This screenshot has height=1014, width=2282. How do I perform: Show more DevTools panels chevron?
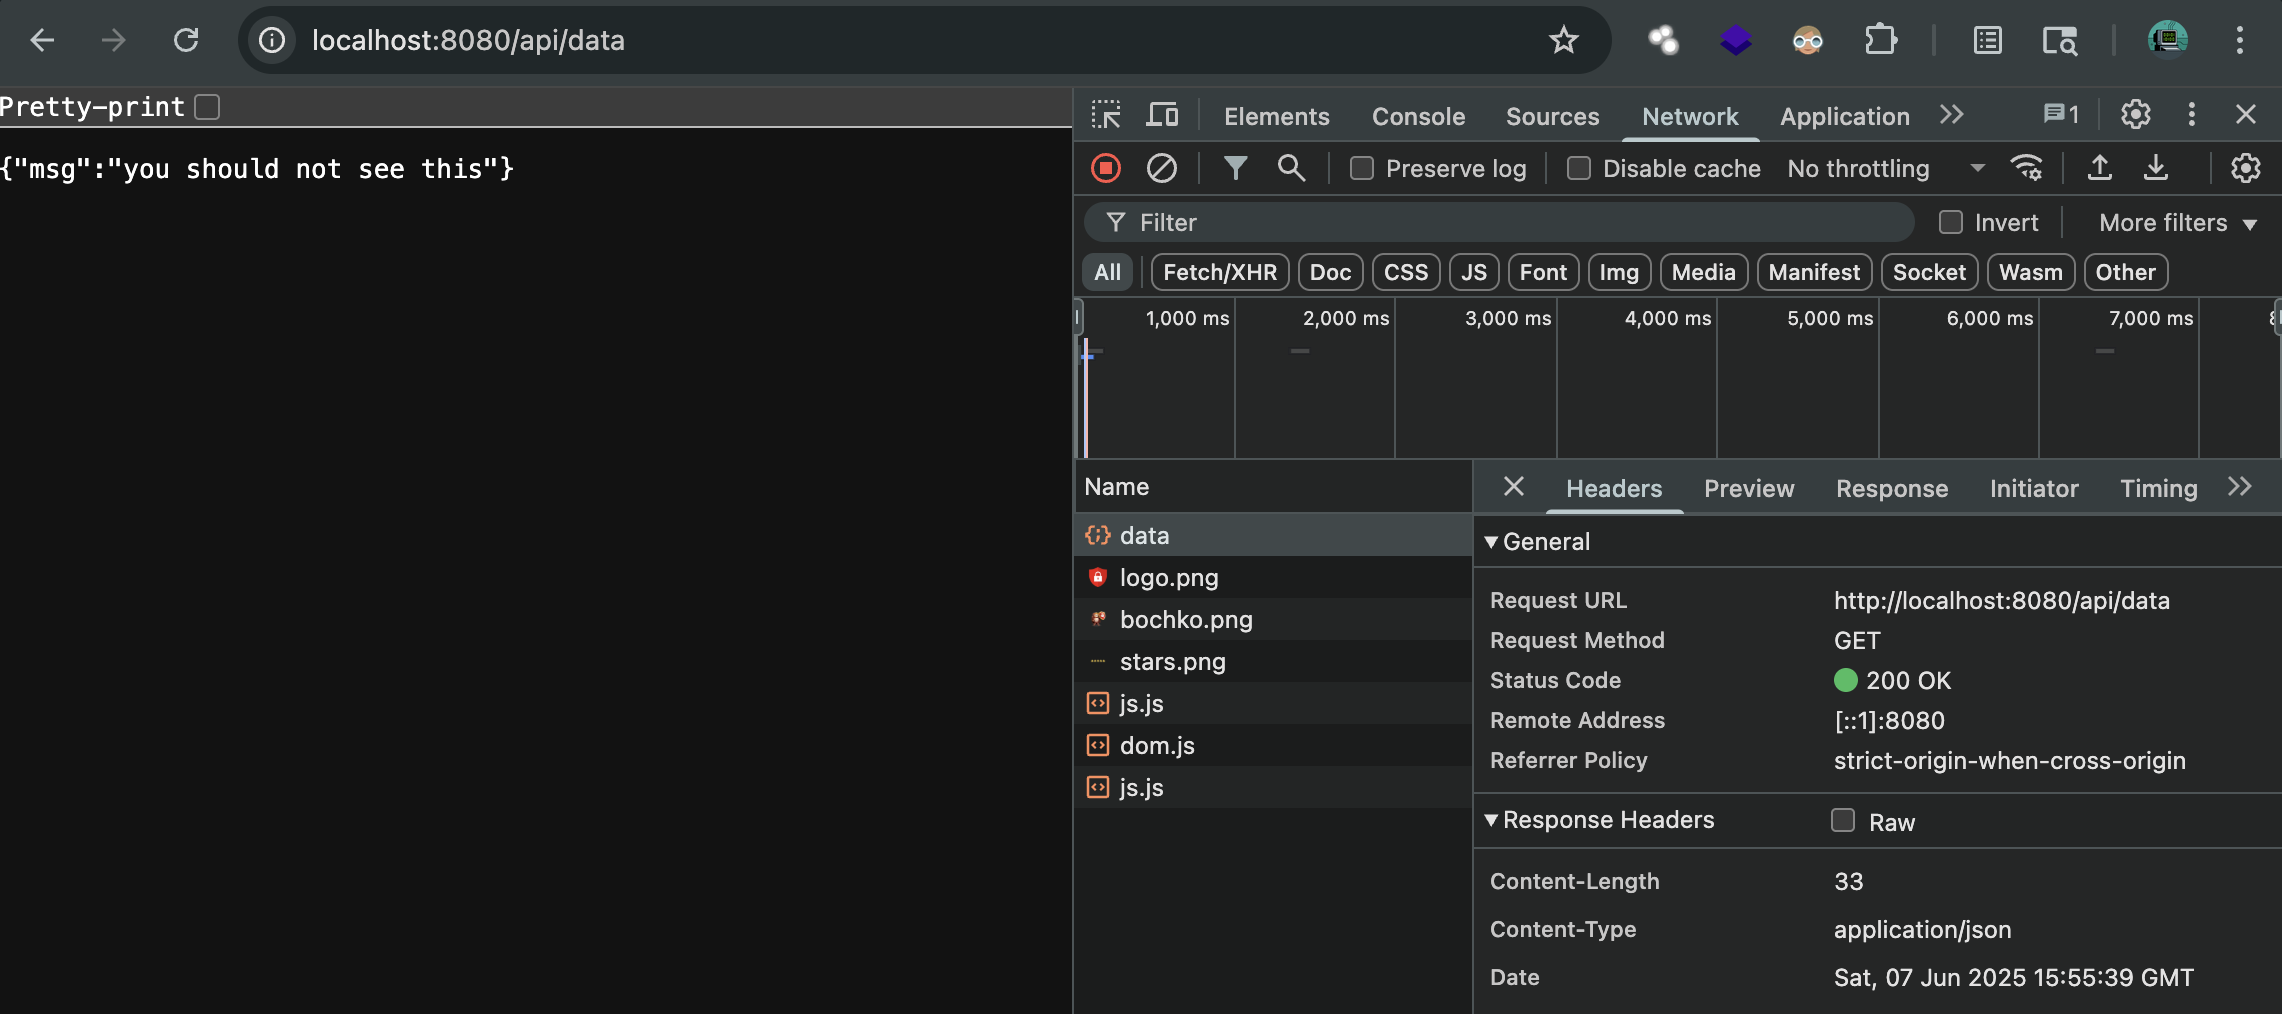click(1951, 115)
